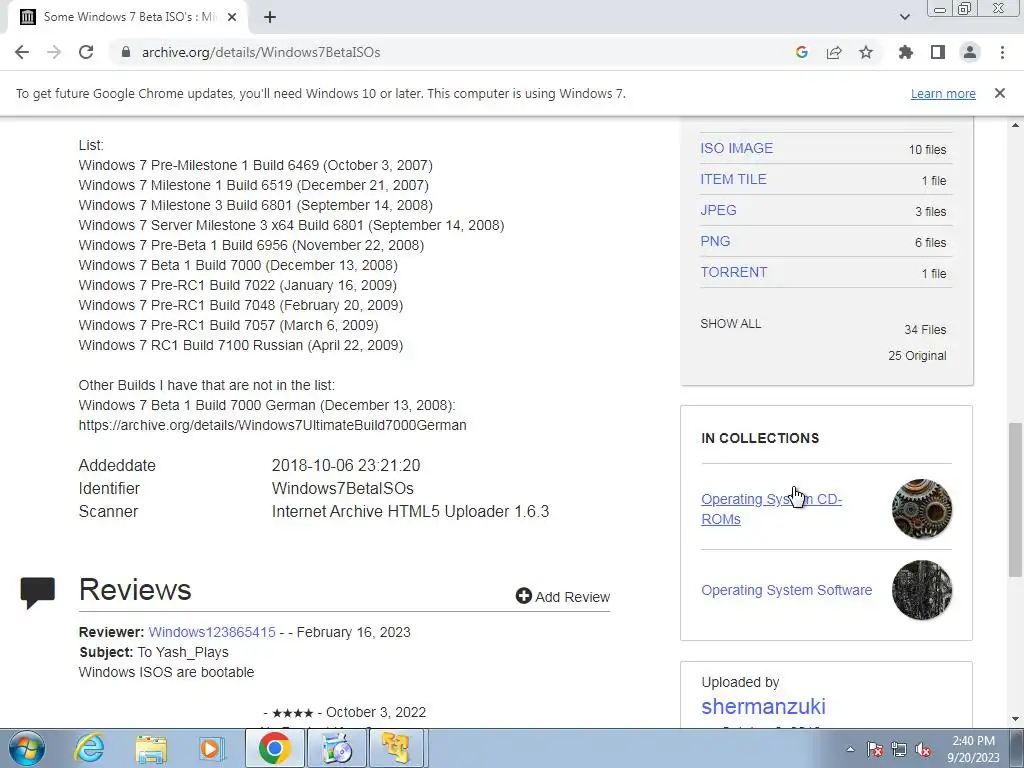Open the PNG download option
Screen dimensions: 1024x768
pos(715,241)
